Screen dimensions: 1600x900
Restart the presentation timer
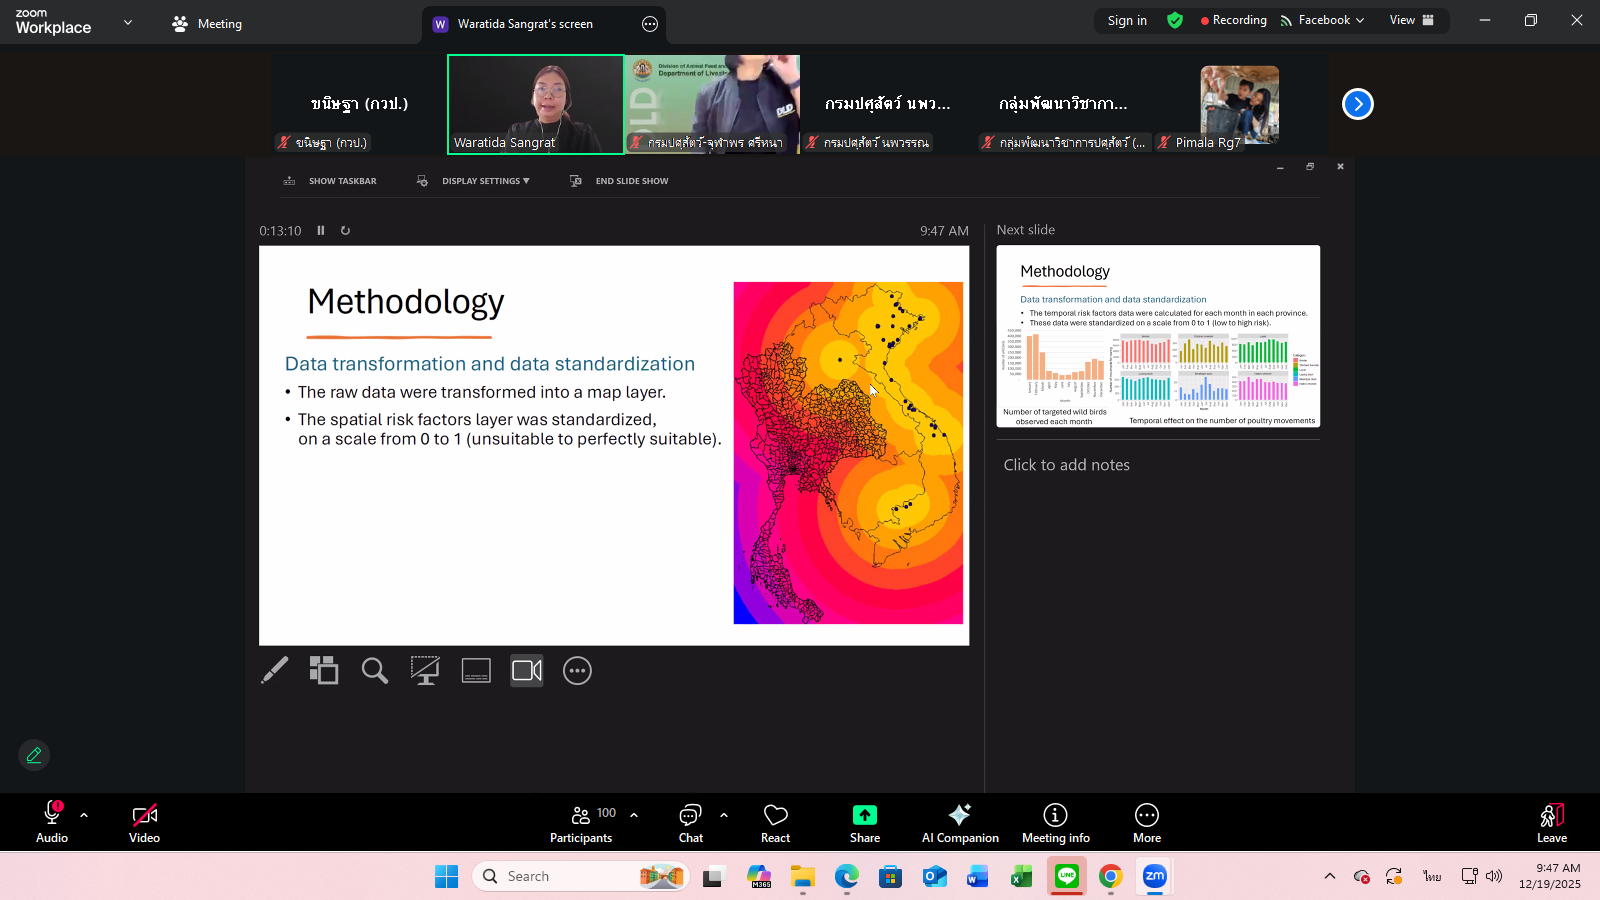346,230
